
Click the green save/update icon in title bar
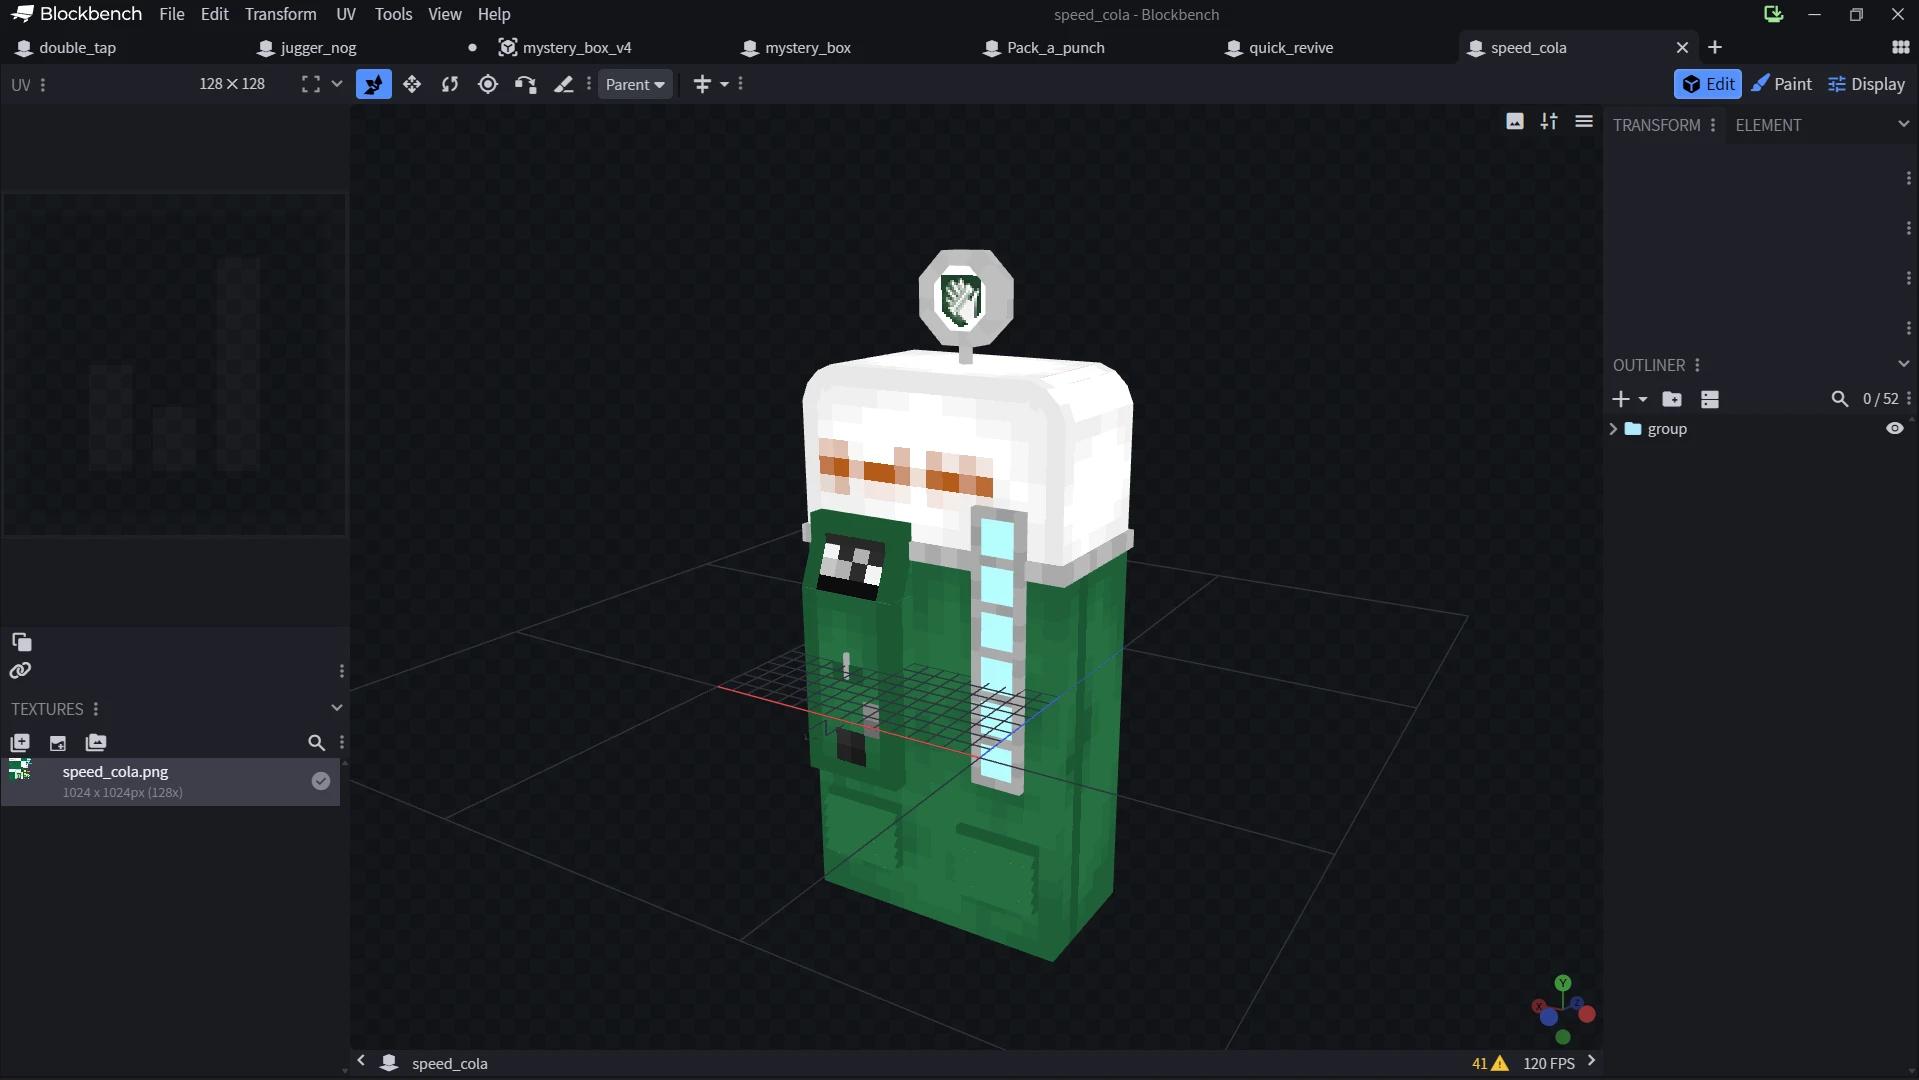coord(1773,14)
